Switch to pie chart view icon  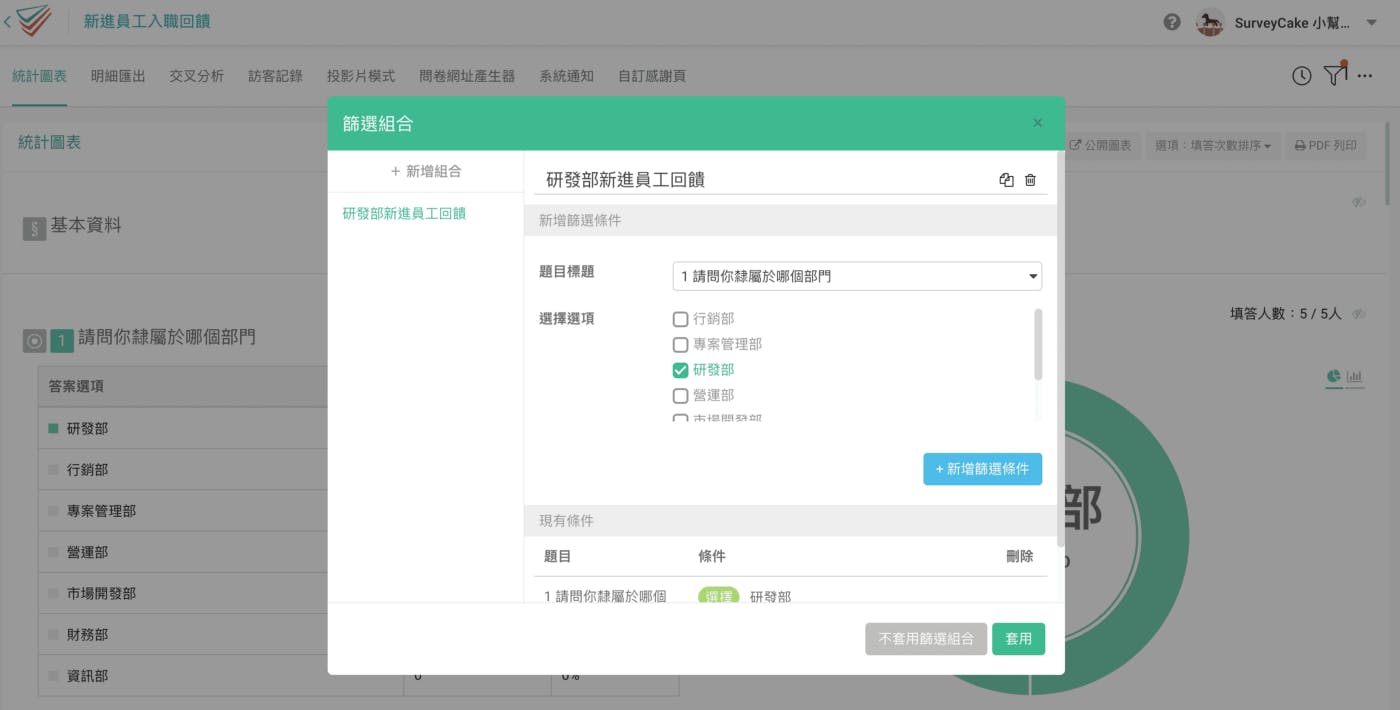[1333, 377]
